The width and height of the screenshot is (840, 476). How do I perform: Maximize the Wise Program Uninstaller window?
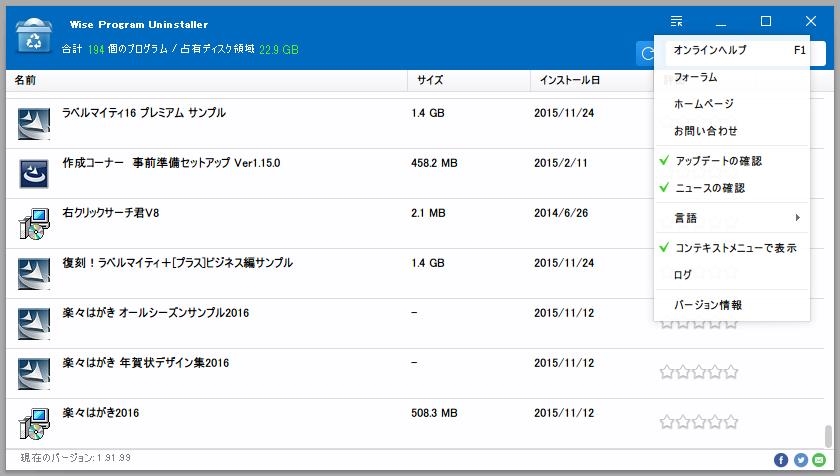pos(766,21)
